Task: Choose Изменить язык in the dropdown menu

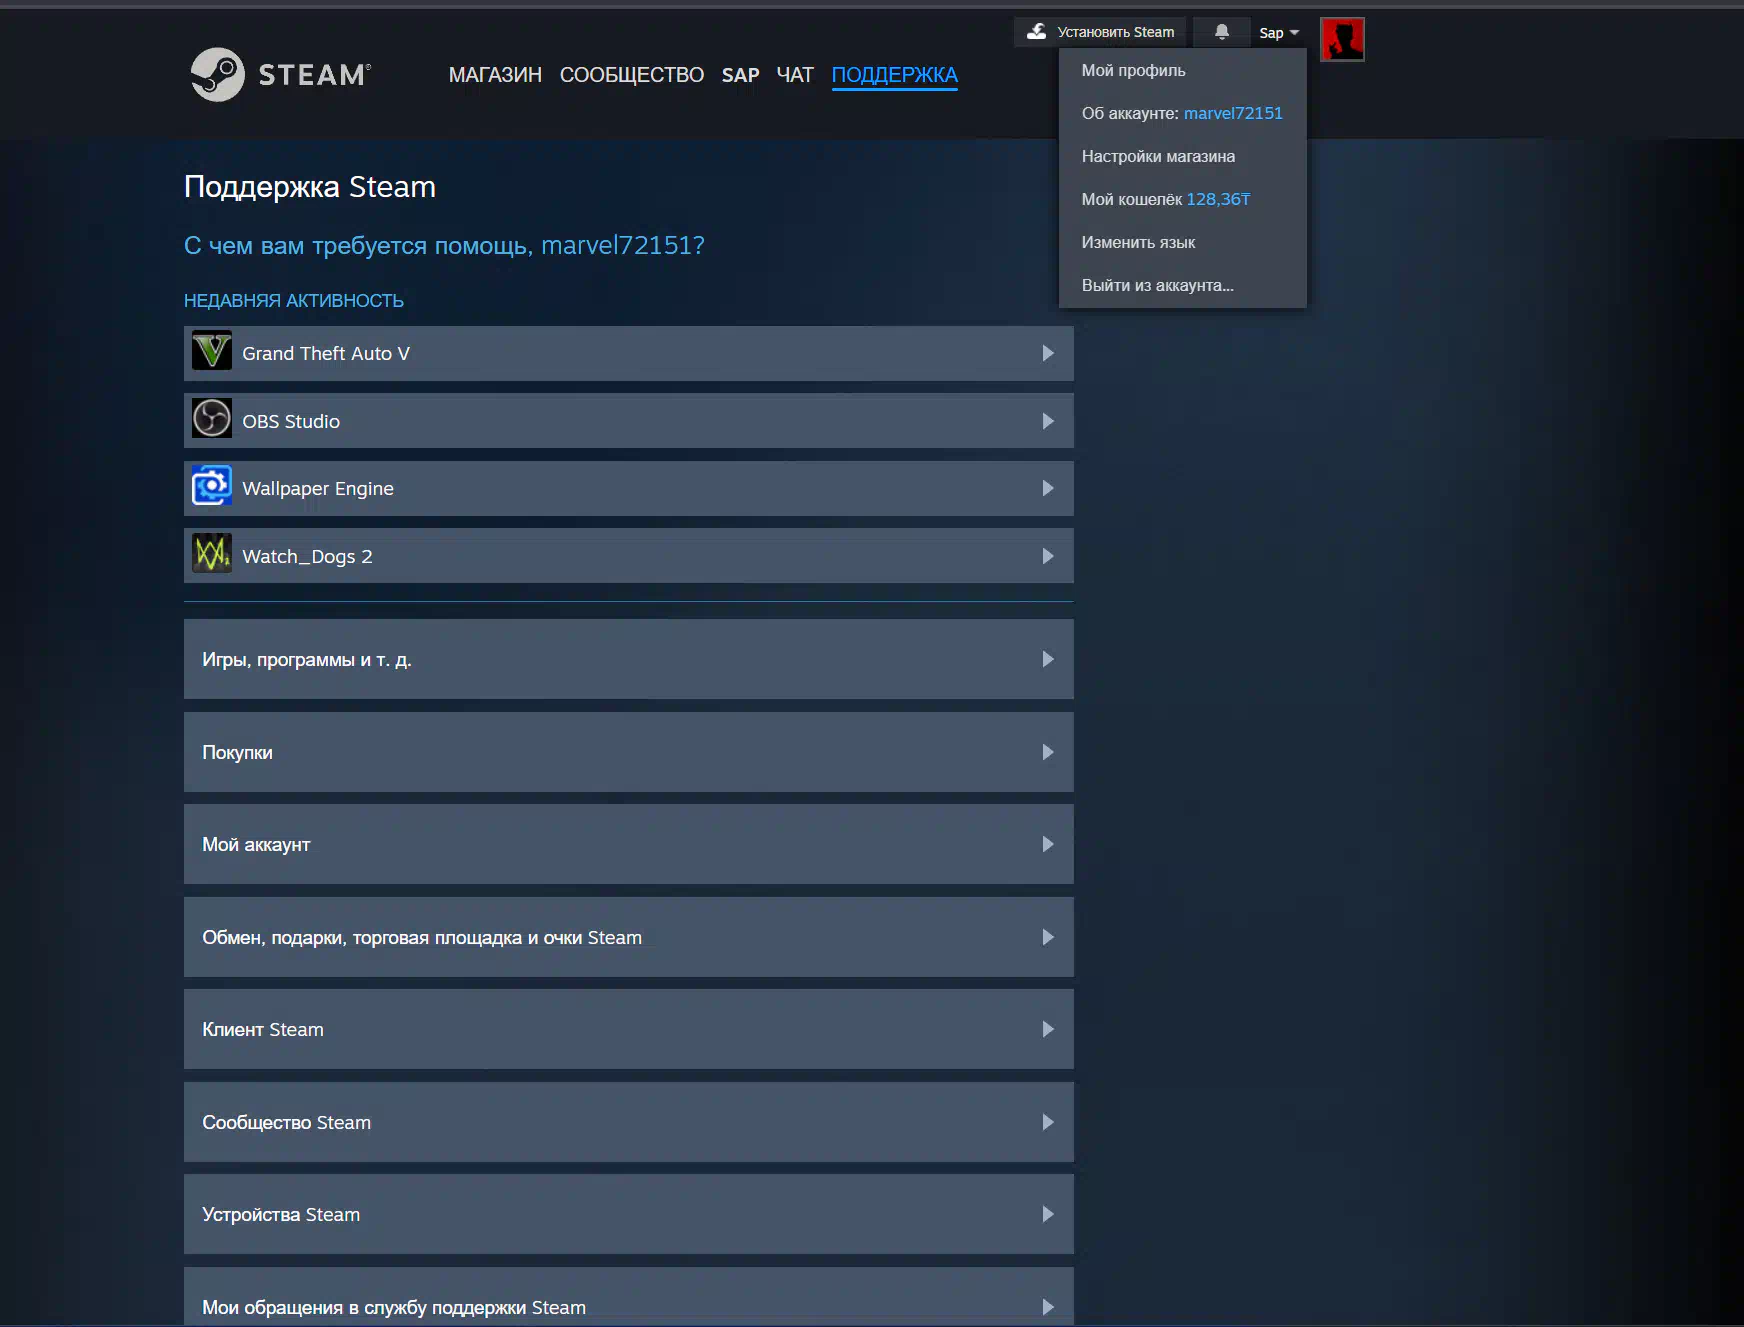Action: tap(1138, 242)
